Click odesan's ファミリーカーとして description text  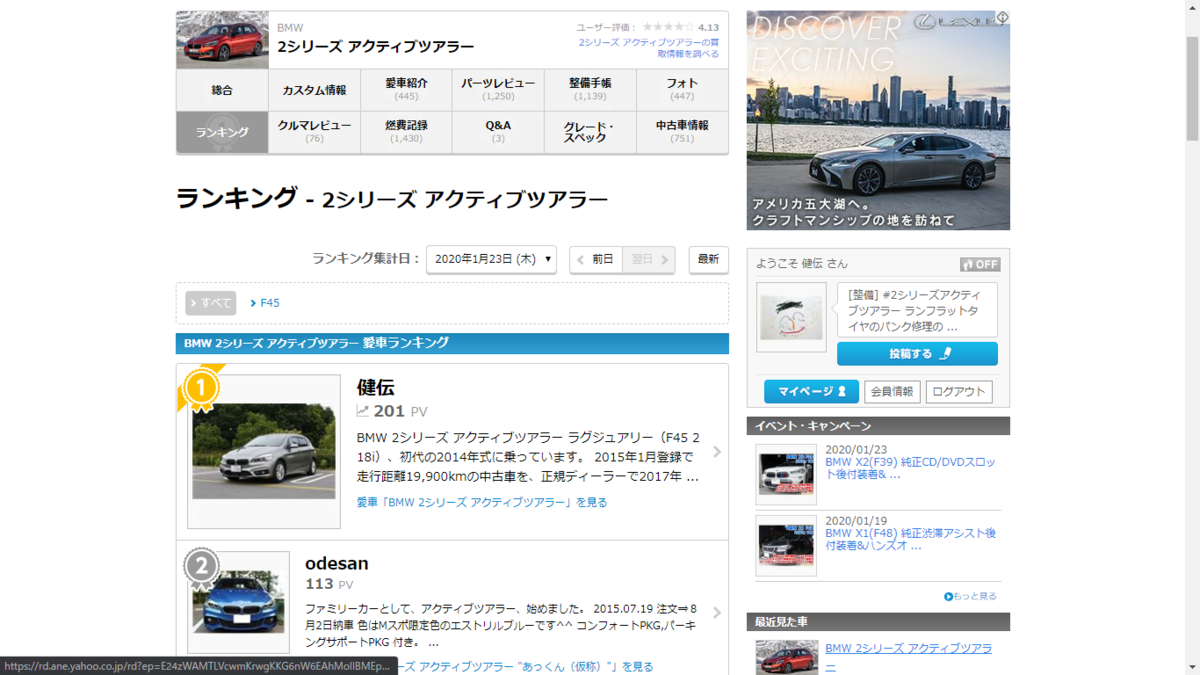pyautogui.click(x=500, y=625)
